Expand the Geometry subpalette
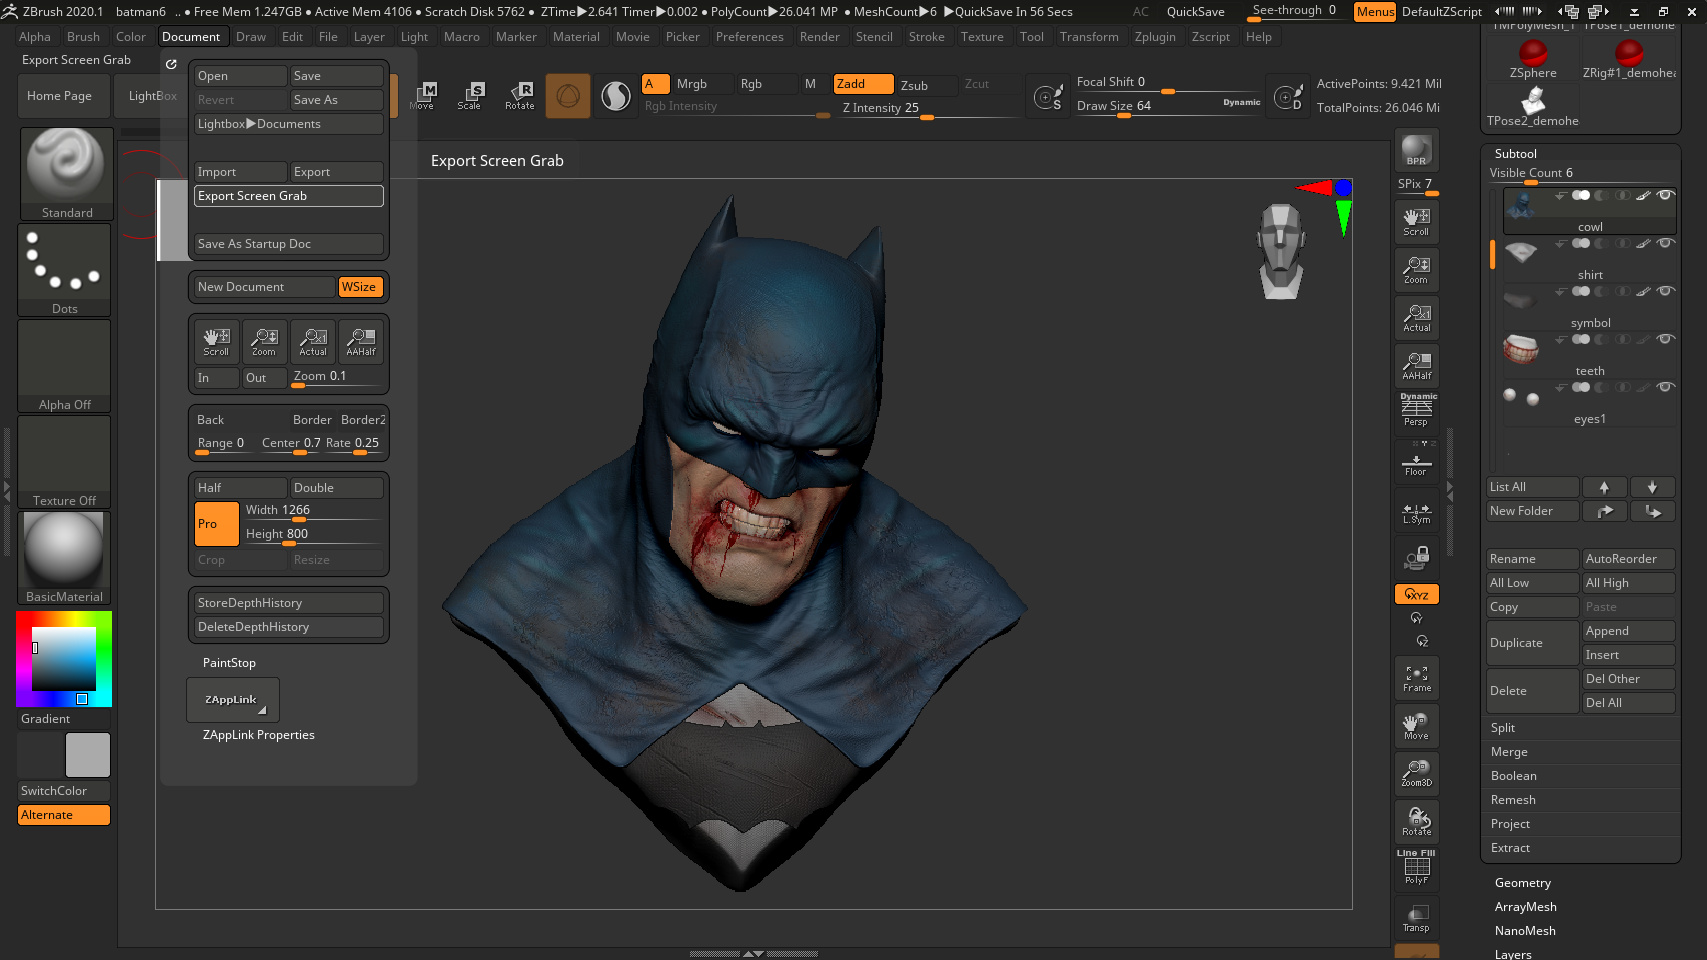The image size is (1707, 960). tap(1522, 883)
